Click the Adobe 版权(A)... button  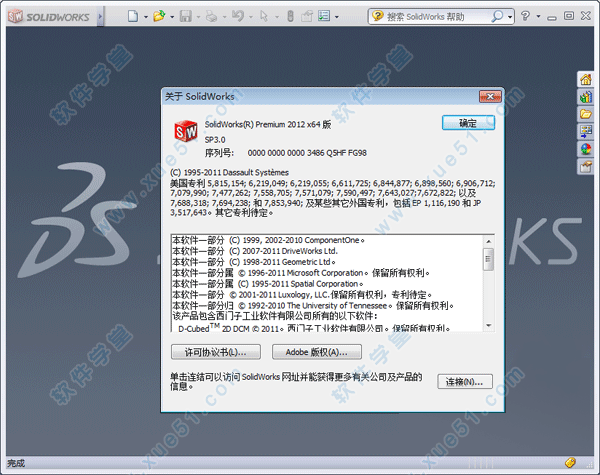[x=316, y=352]
